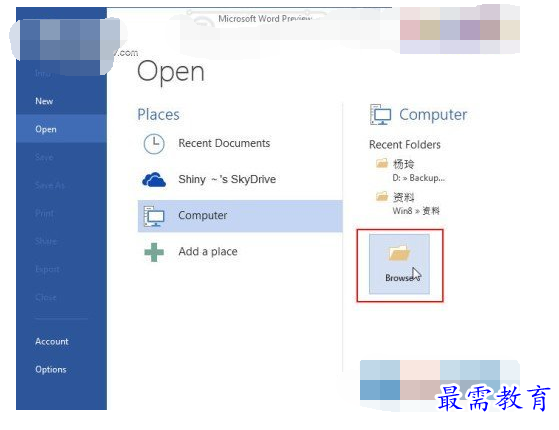The image size is (559, 430).
Task: Click the 杨玲 folder icon
Action: [382, 163]
